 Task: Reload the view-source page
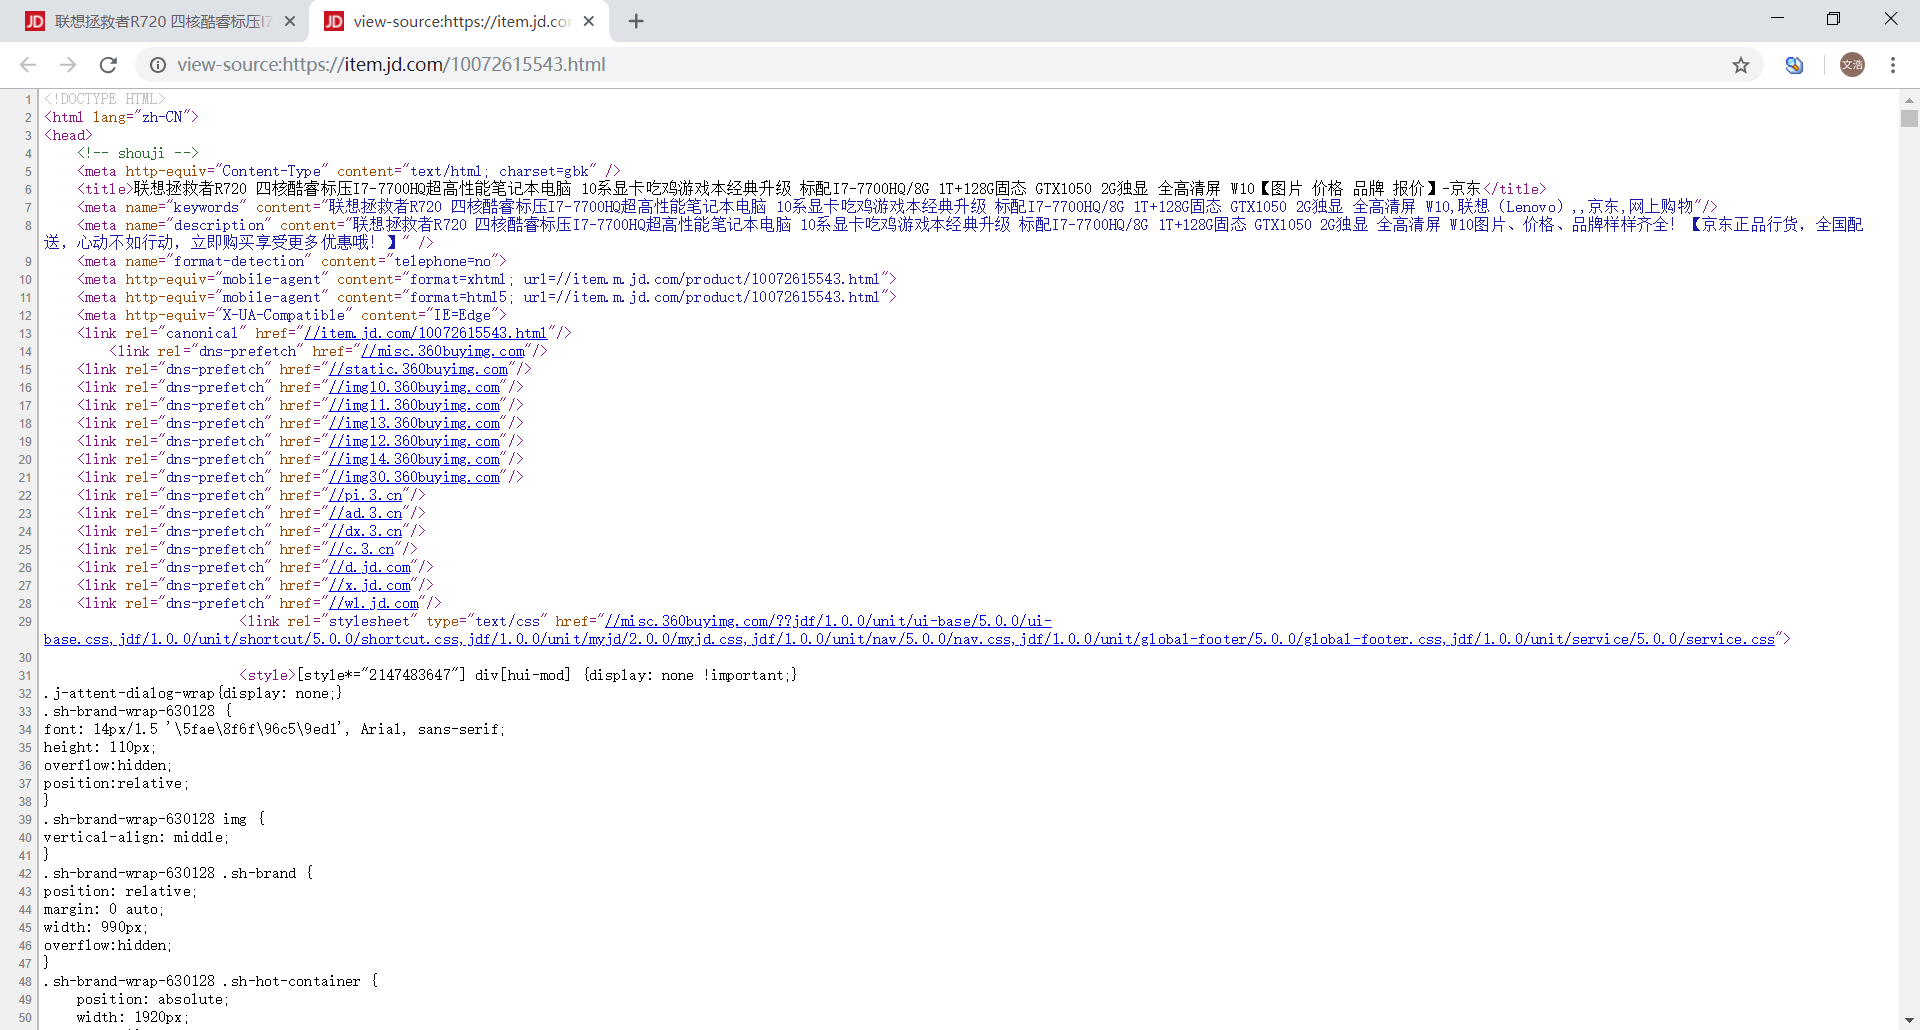108,65
